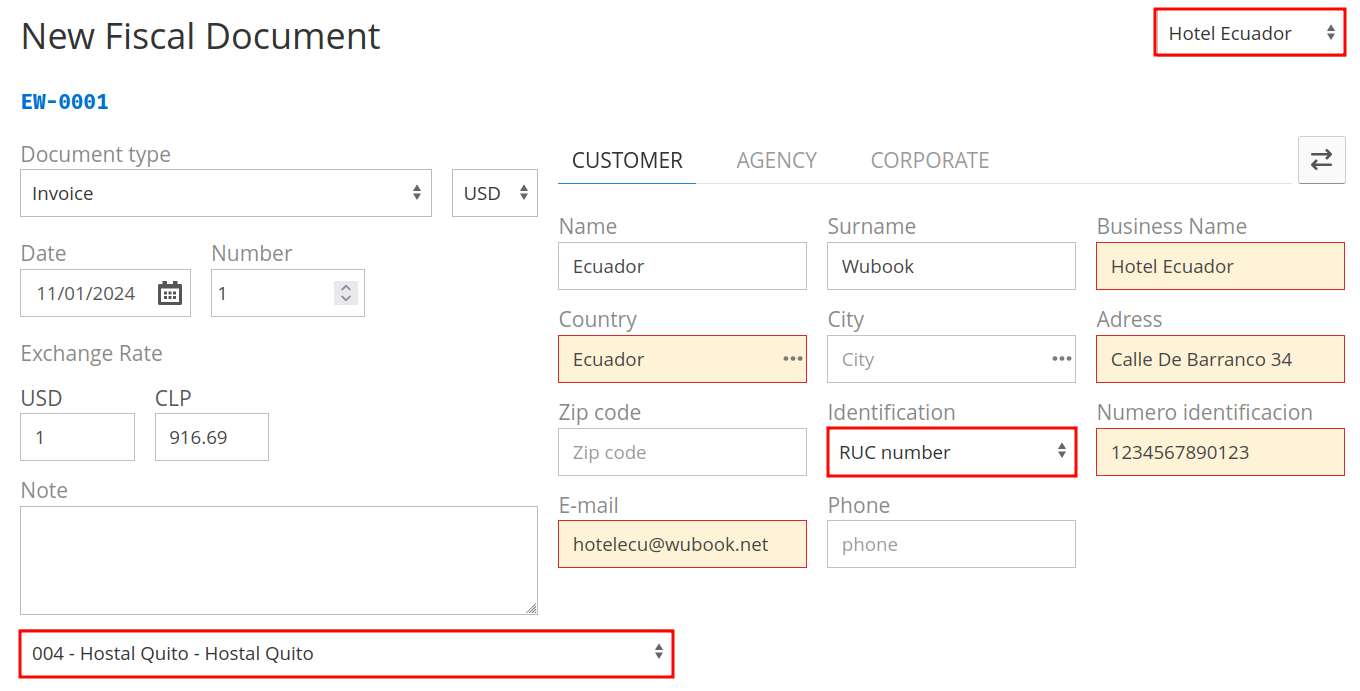Click the empty Phone field
1360x691 pixels.
point(952,544)
